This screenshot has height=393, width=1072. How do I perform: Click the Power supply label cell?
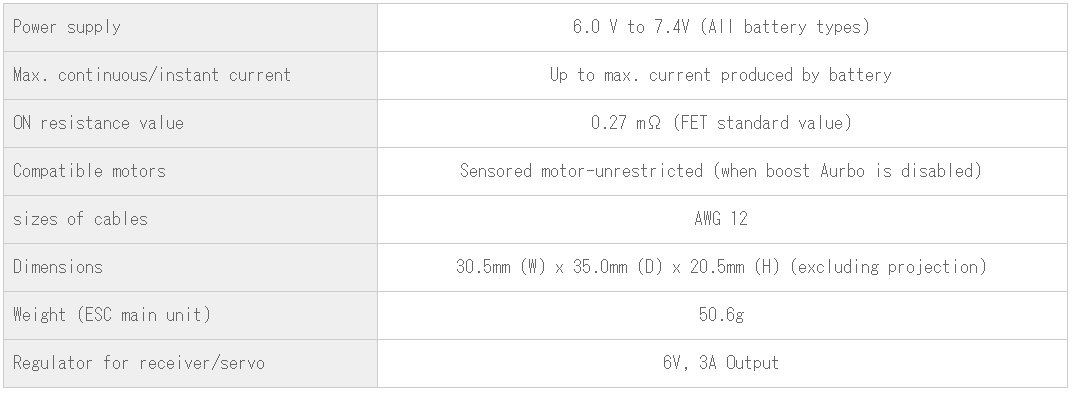[190, 27]
